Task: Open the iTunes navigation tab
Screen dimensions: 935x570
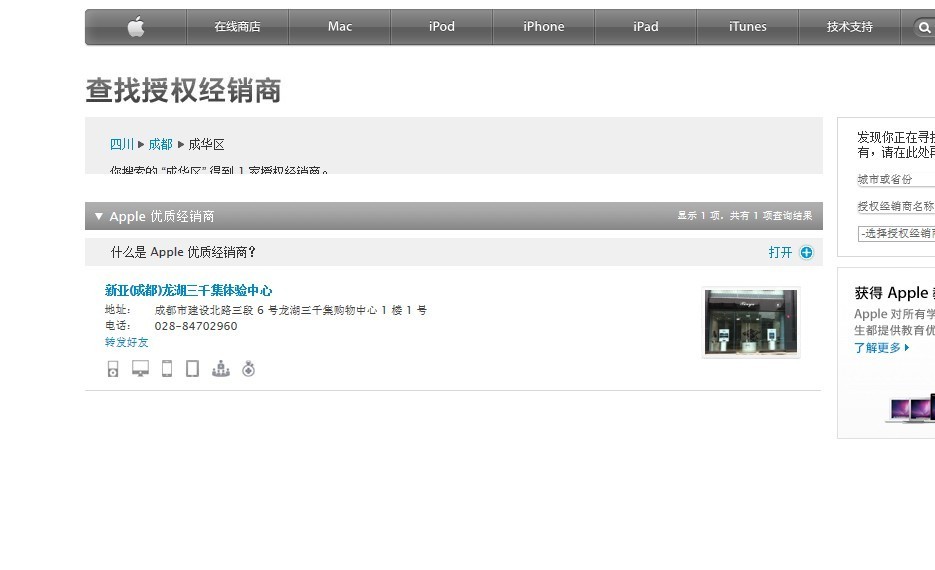Action: [747, 27]
